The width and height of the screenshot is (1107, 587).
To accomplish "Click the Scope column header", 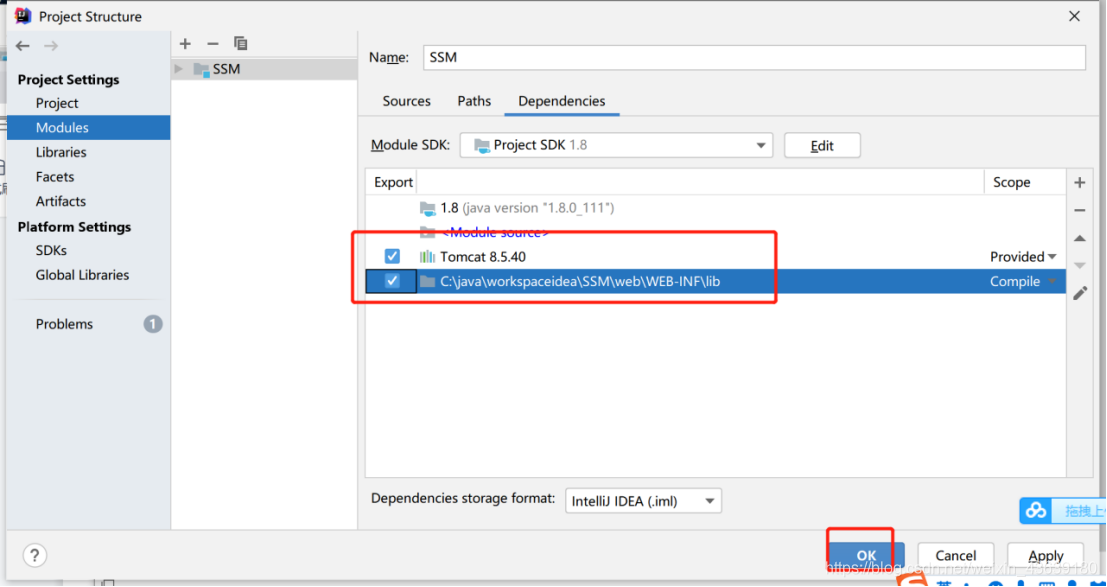I will tap(1024, 182).
